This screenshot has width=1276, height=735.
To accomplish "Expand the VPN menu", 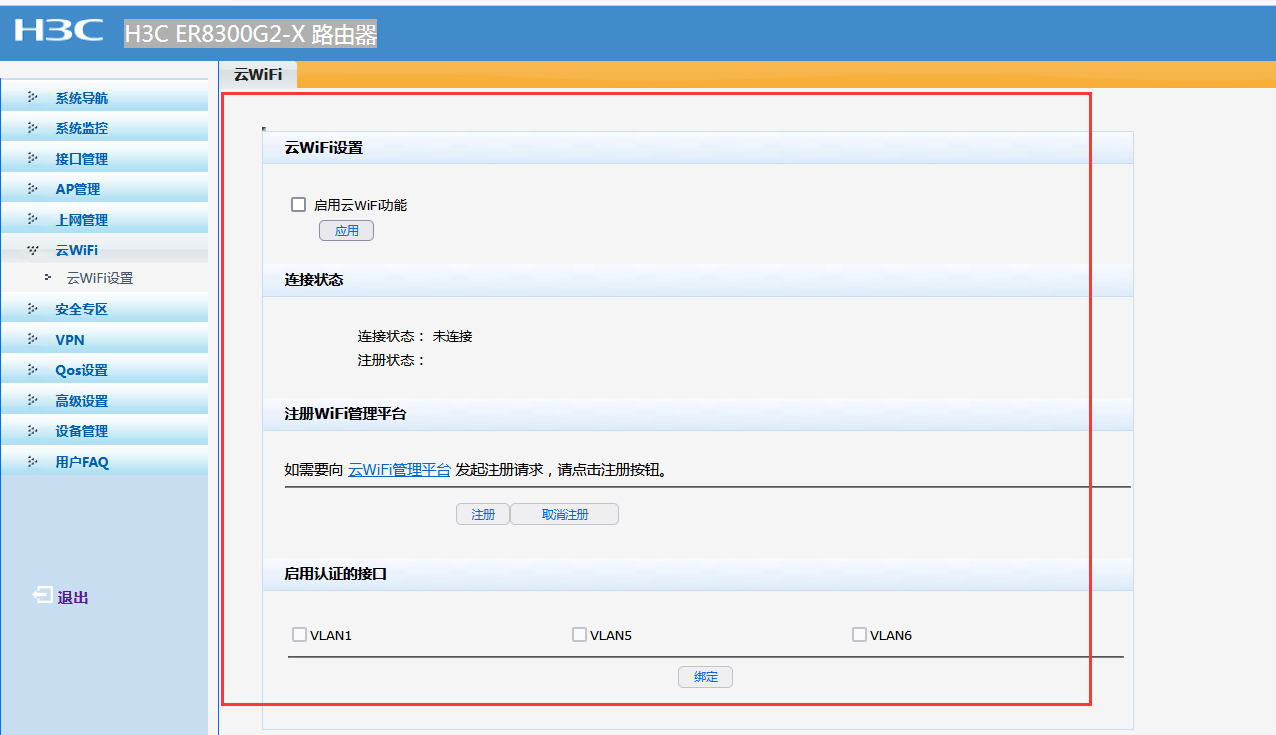I will (104, 340).
